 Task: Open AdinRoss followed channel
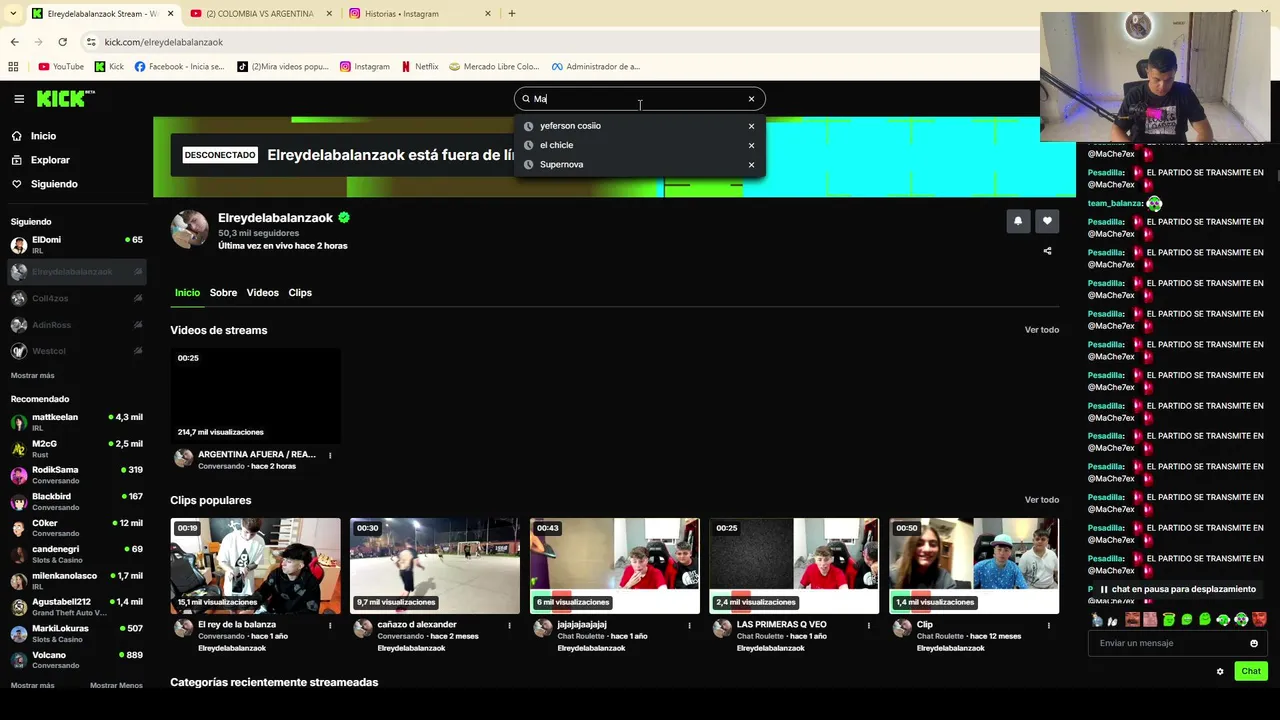[76, 325]
